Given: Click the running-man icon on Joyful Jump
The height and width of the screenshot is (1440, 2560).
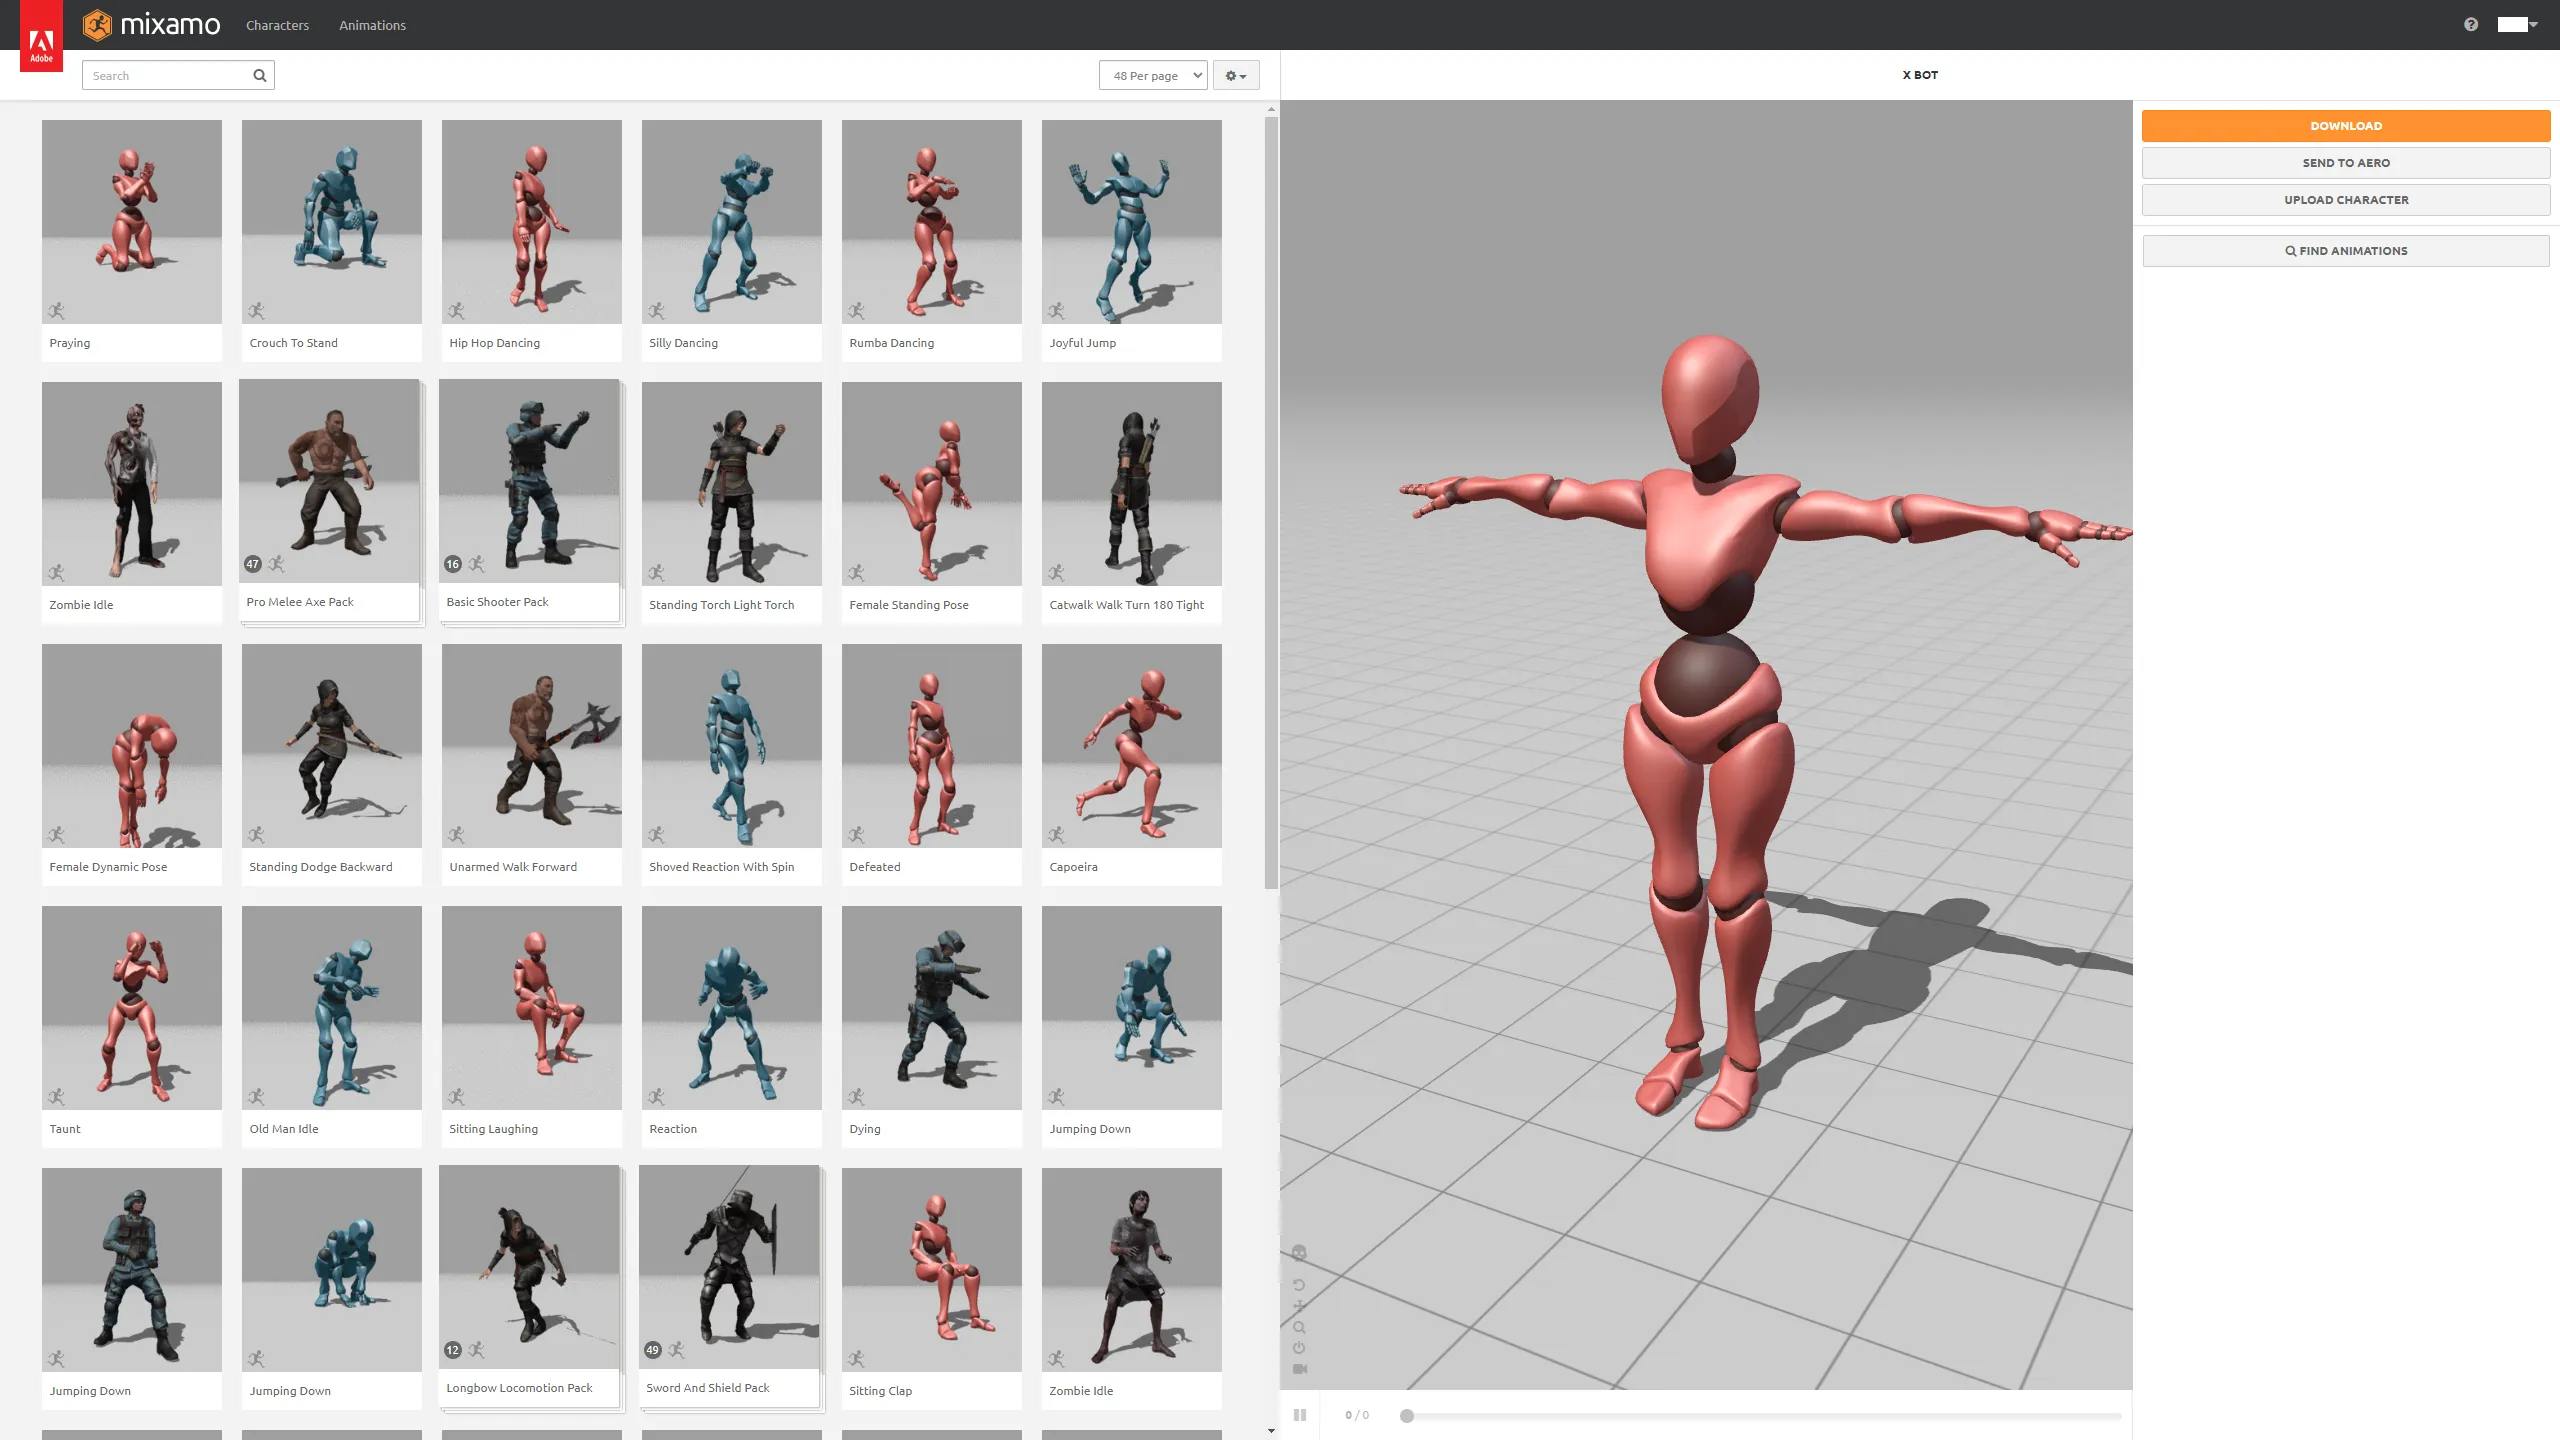Looking at the screenshot, I should pyautogui.click(x=1056, y=311).
